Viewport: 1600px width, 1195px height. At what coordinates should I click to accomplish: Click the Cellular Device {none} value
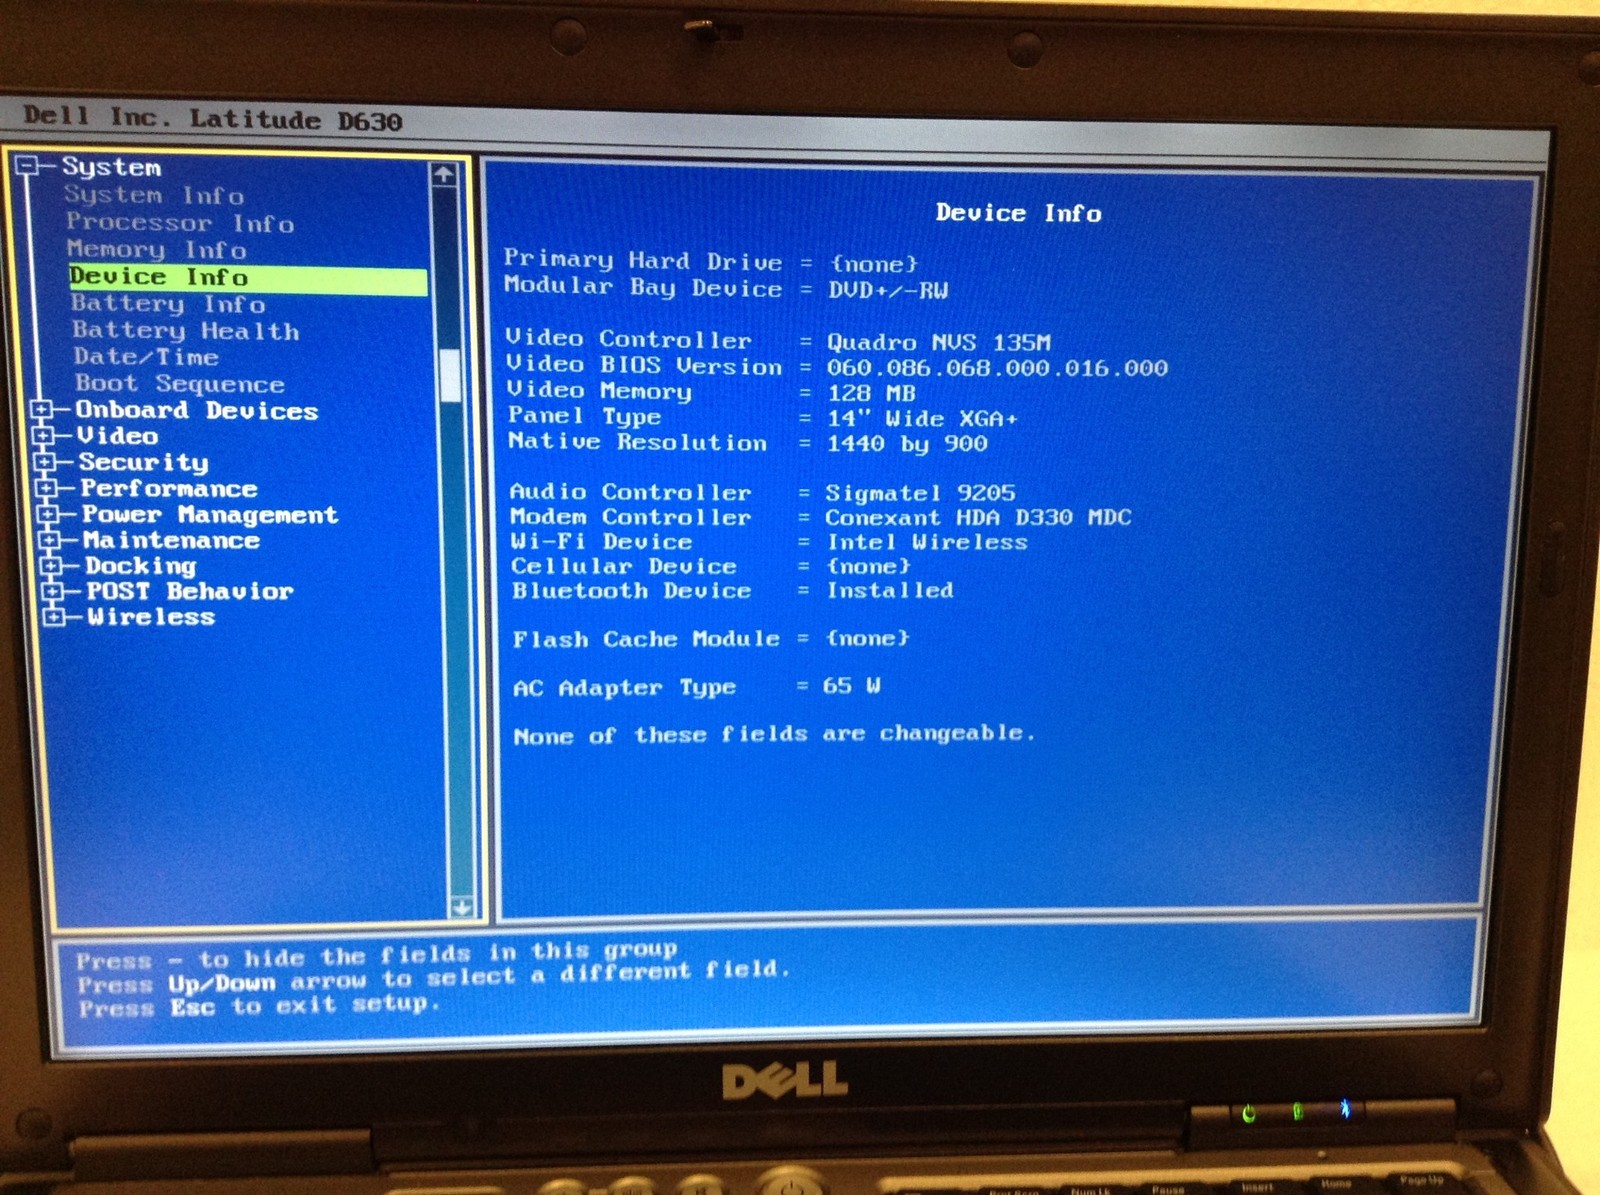point(868,566)
